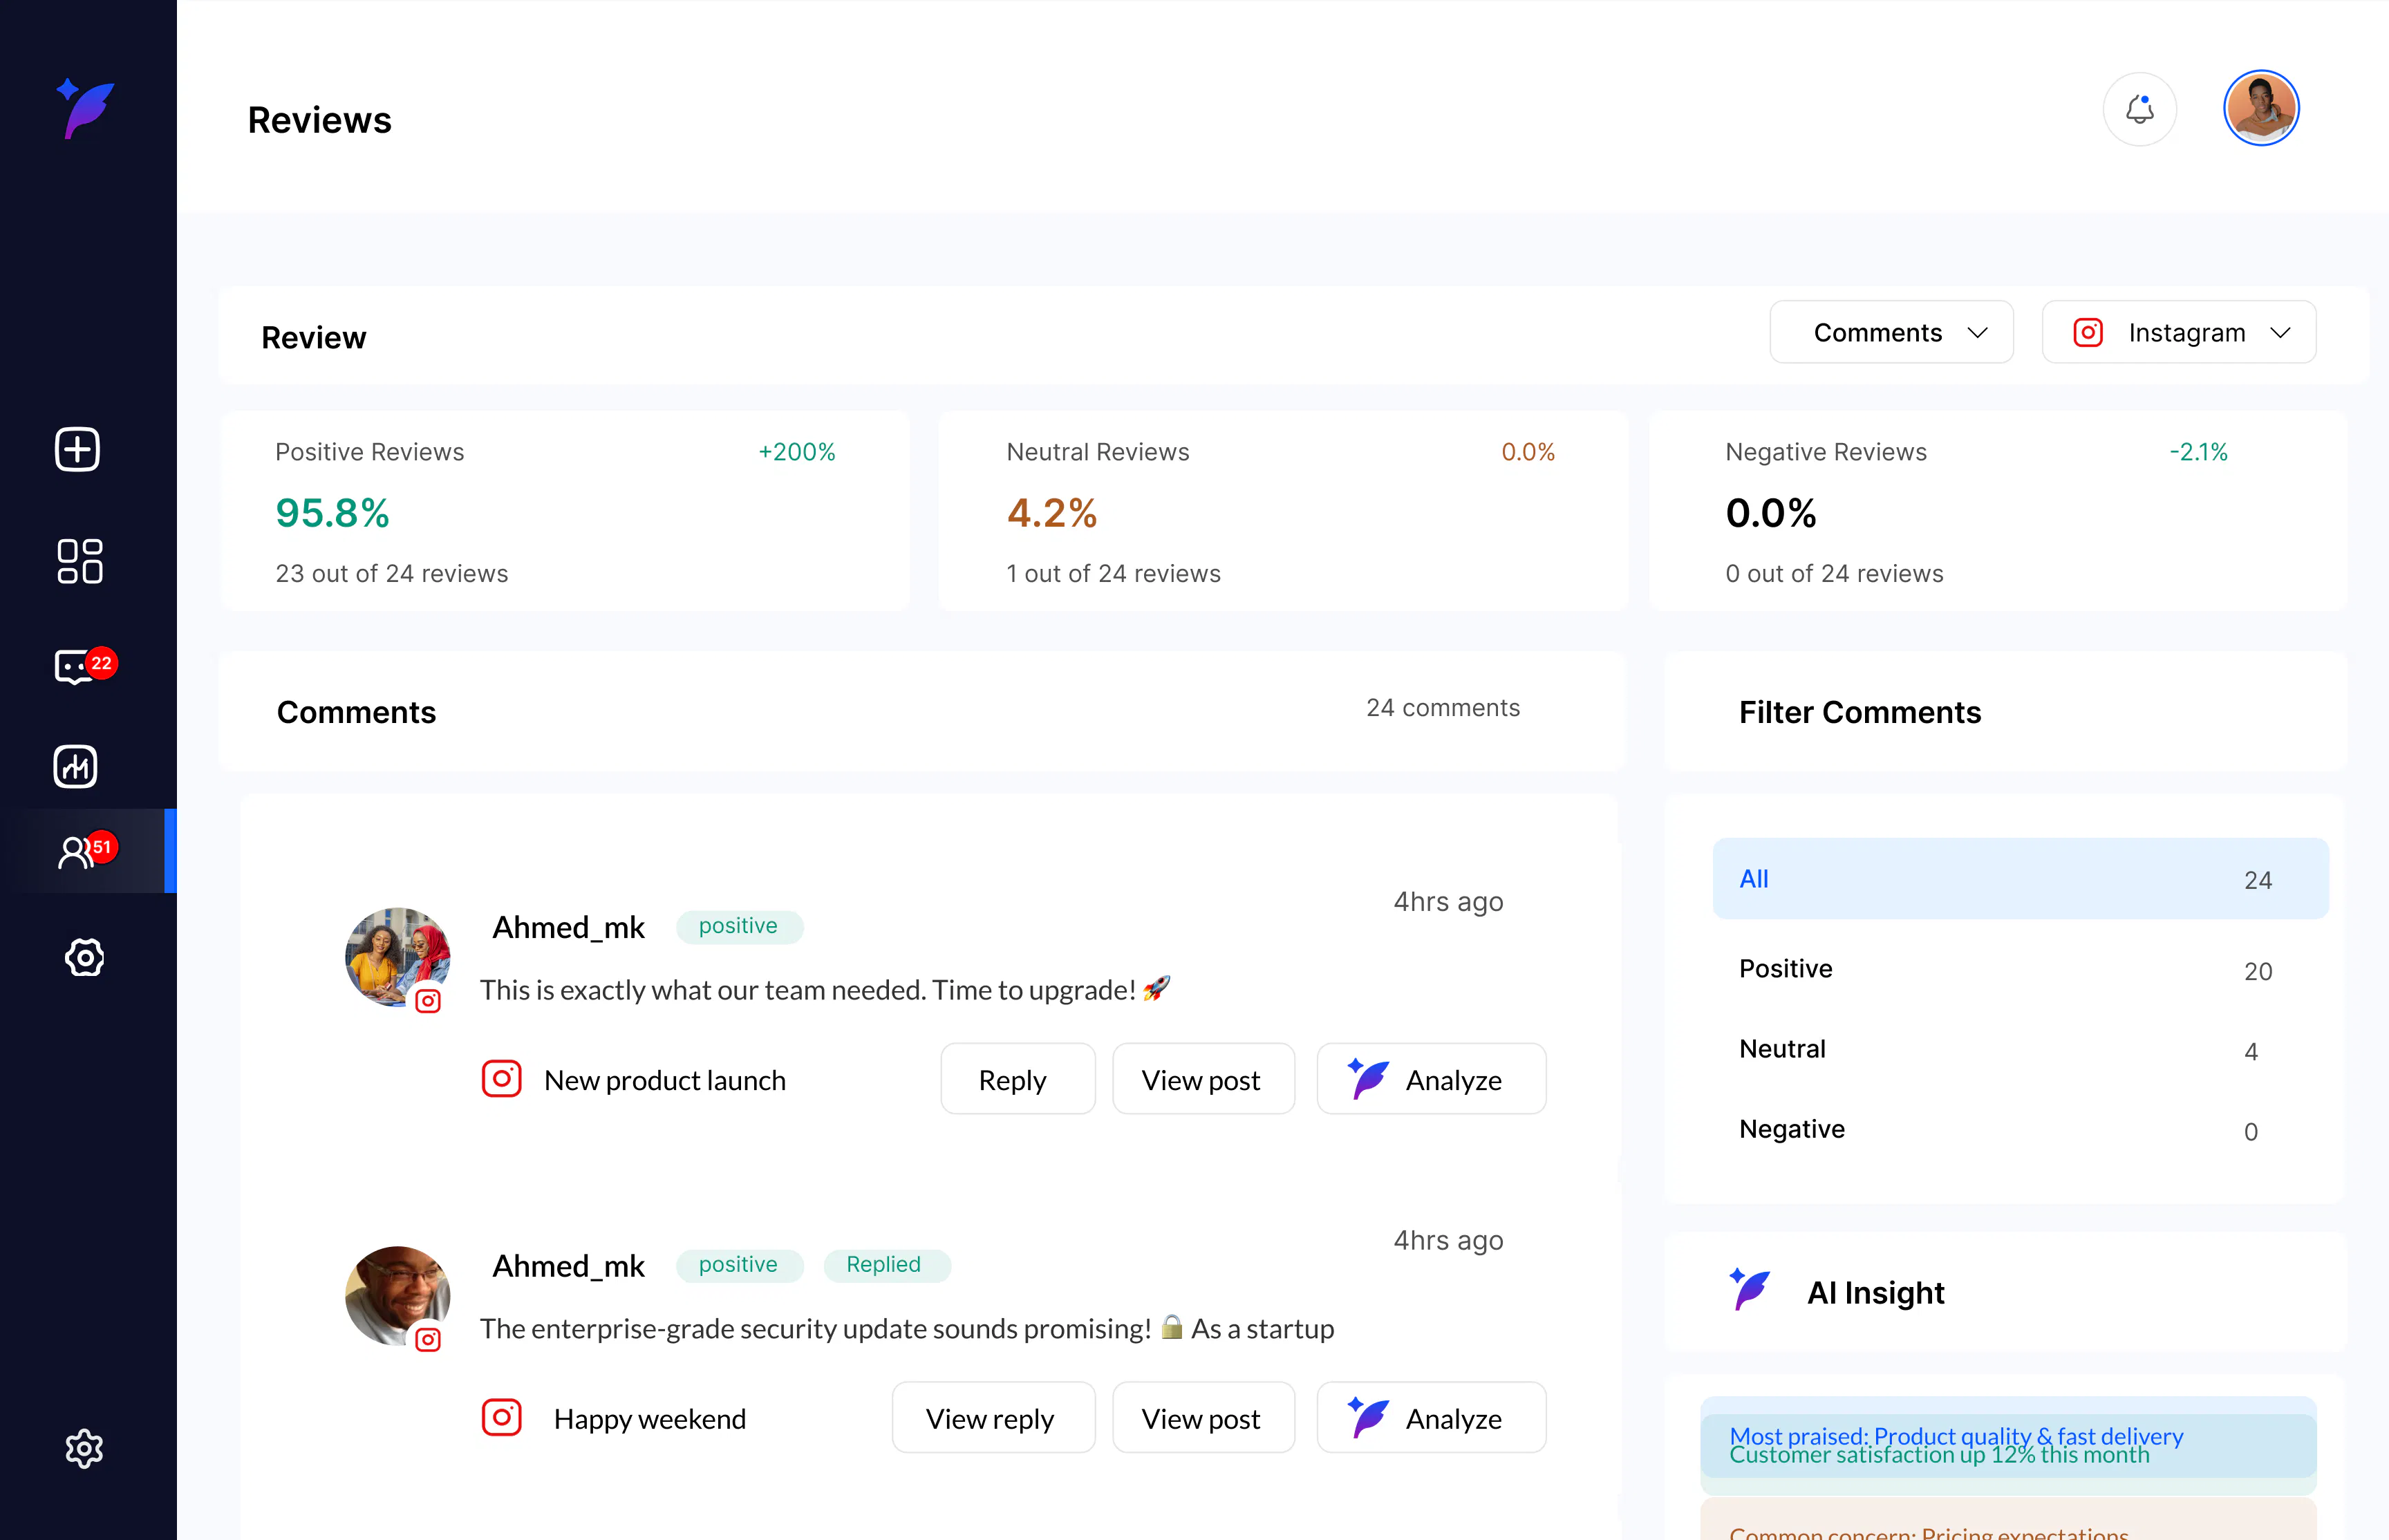
Task: Analyze the enterprise-grade security comment
Action: click(1431, 1418)
